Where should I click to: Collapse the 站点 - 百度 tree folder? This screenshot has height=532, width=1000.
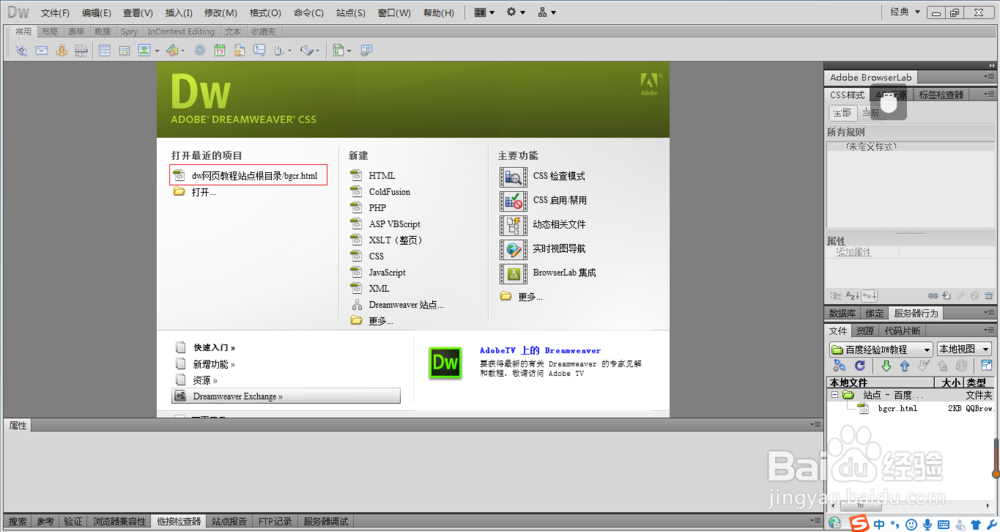pyautogui.click(x=834, y=395)
